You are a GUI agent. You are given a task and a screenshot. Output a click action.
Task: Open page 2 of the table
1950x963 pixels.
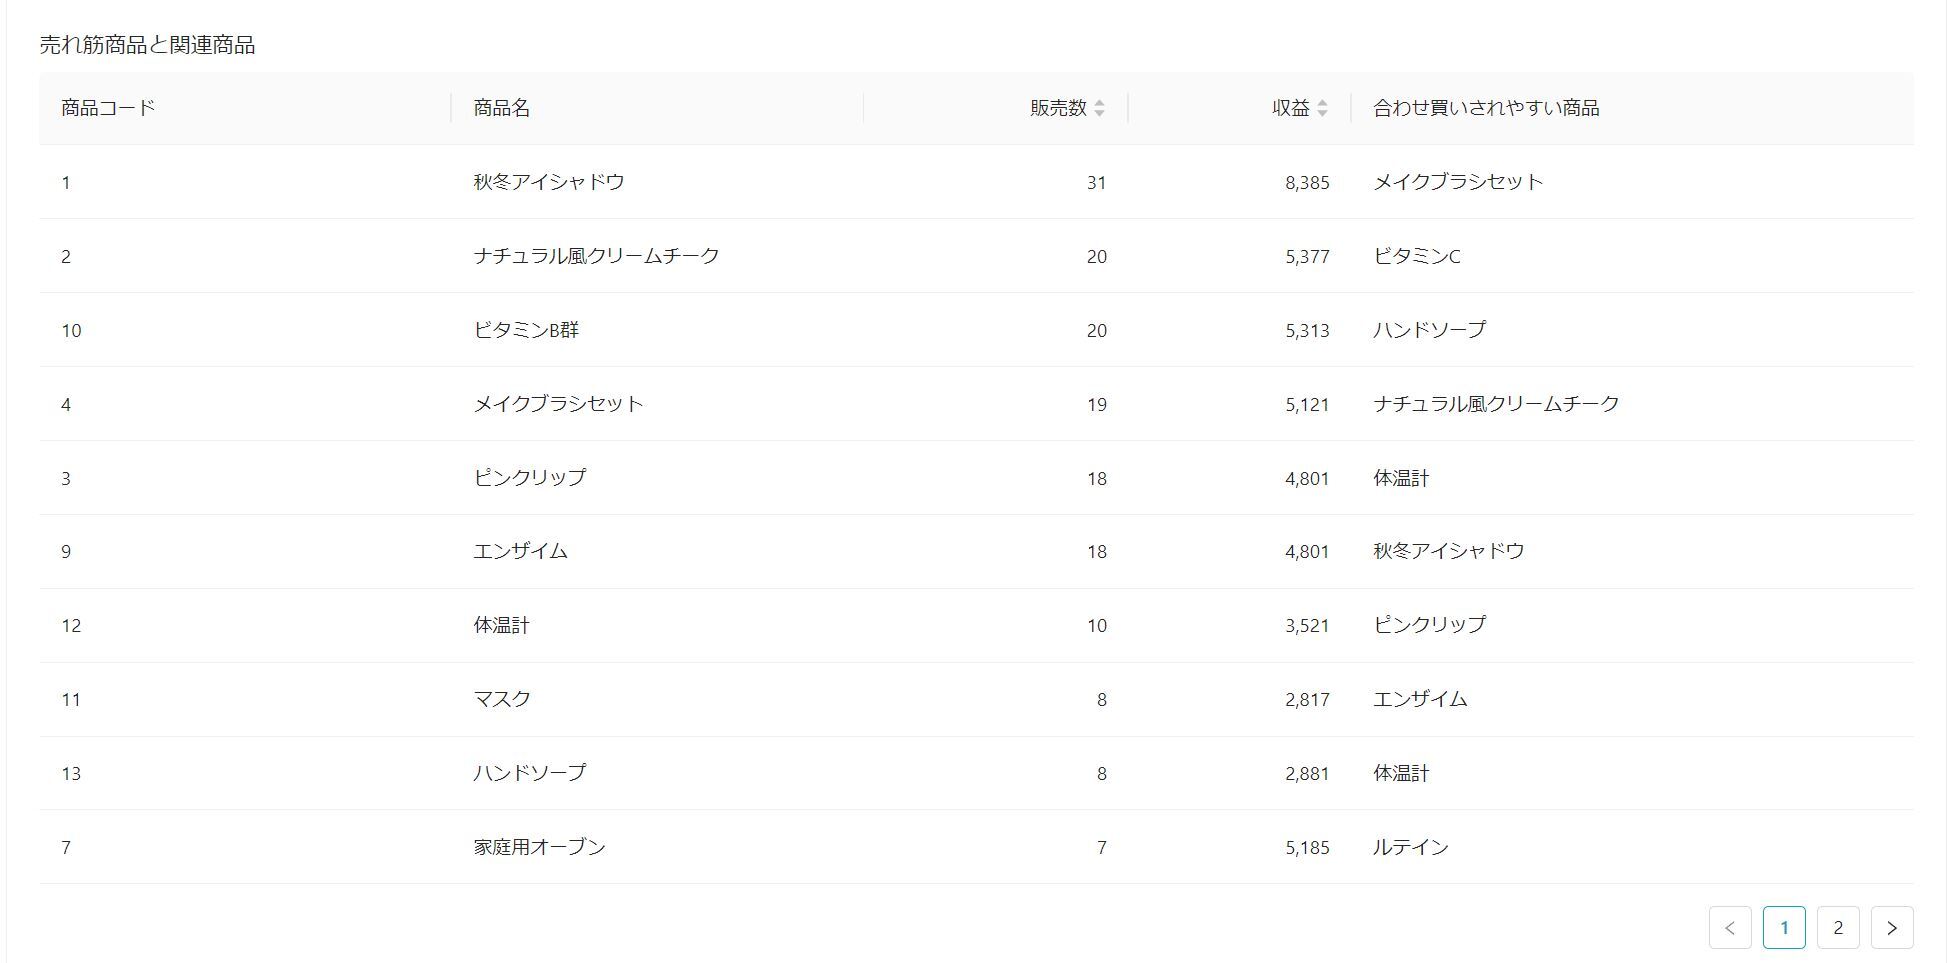(1837, 927)
